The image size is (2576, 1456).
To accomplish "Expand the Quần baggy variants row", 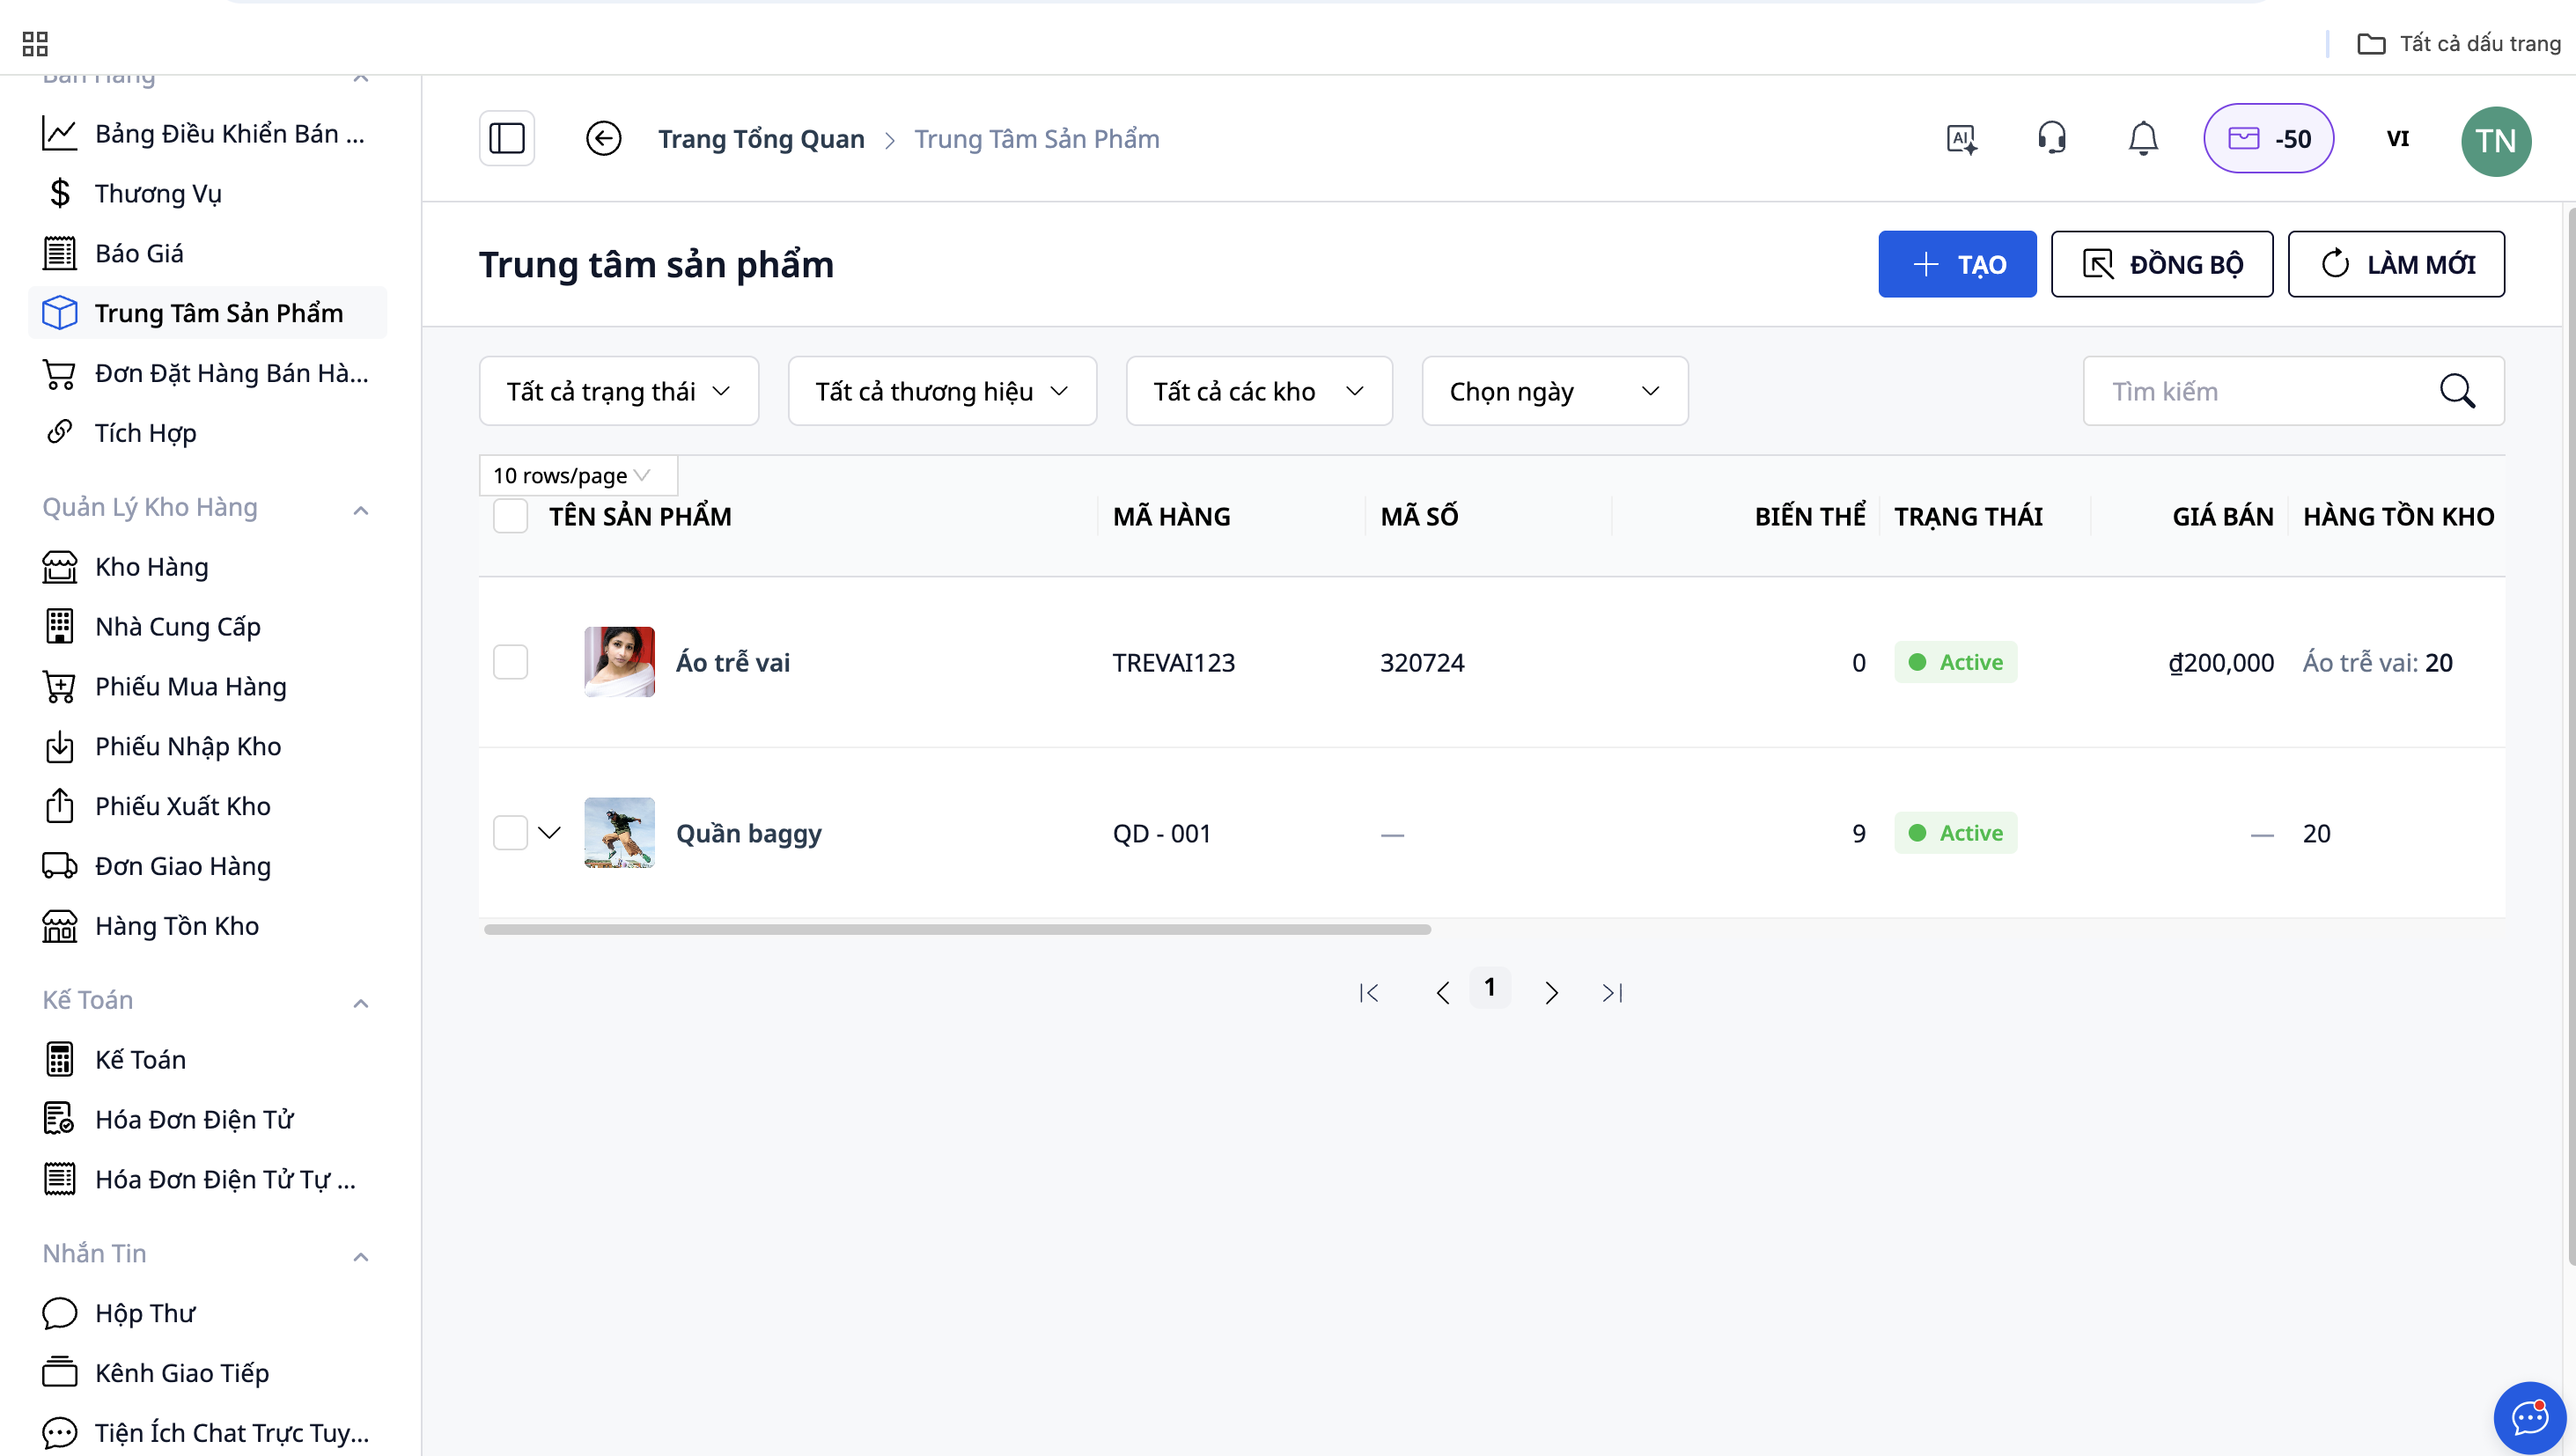I will (x=549, y=833).
